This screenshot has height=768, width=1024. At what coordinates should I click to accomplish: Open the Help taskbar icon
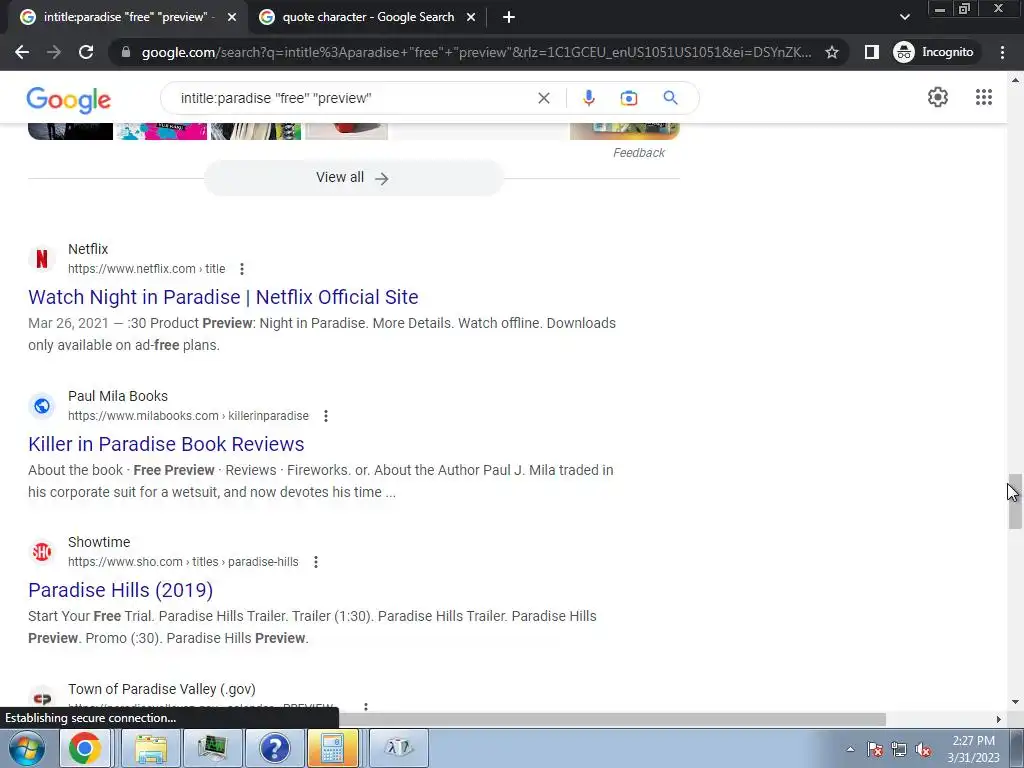pyautogui.click(x=275, y=748)
